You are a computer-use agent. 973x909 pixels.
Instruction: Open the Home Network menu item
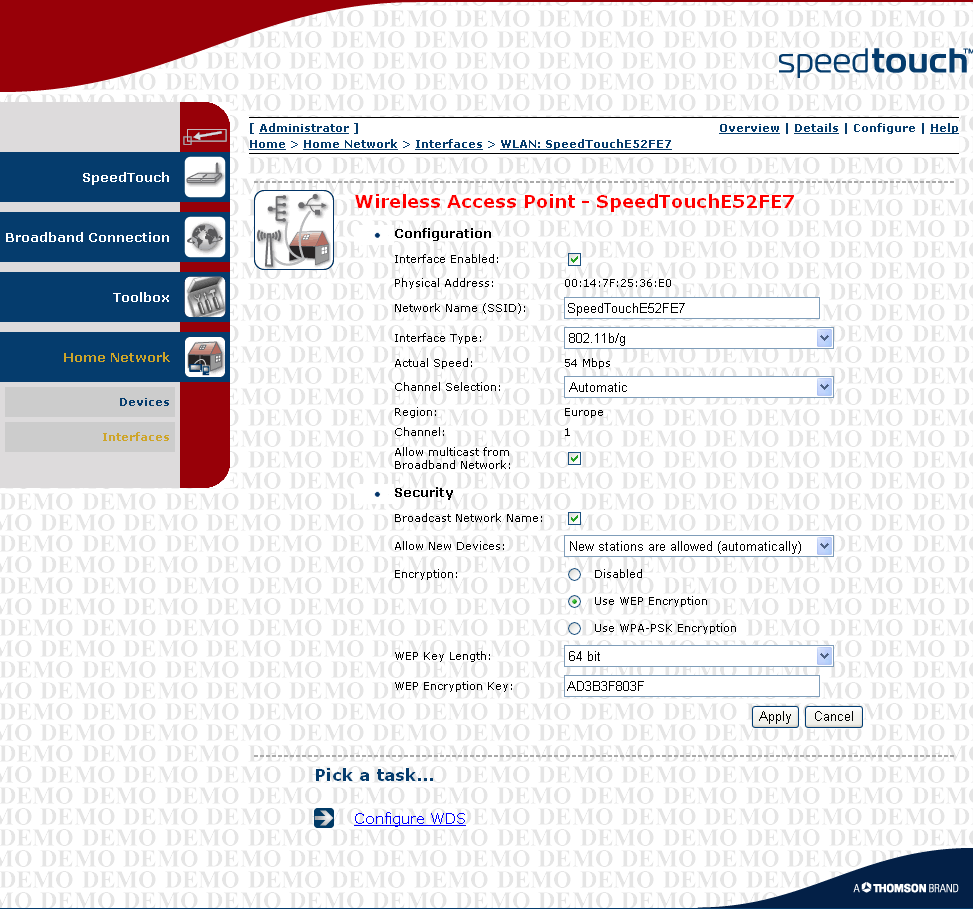116,357
